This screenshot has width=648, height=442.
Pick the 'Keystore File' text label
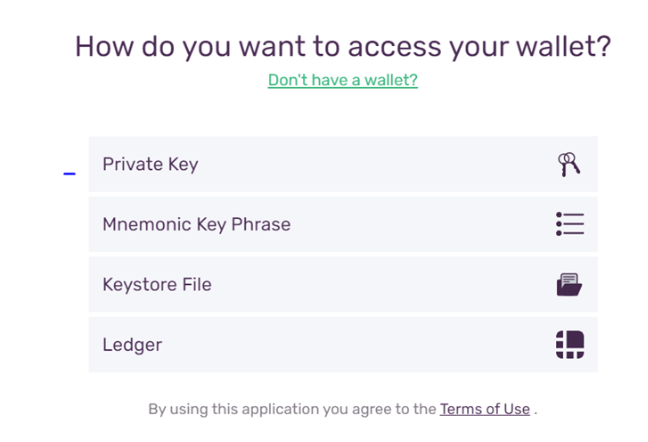(157, 285)
